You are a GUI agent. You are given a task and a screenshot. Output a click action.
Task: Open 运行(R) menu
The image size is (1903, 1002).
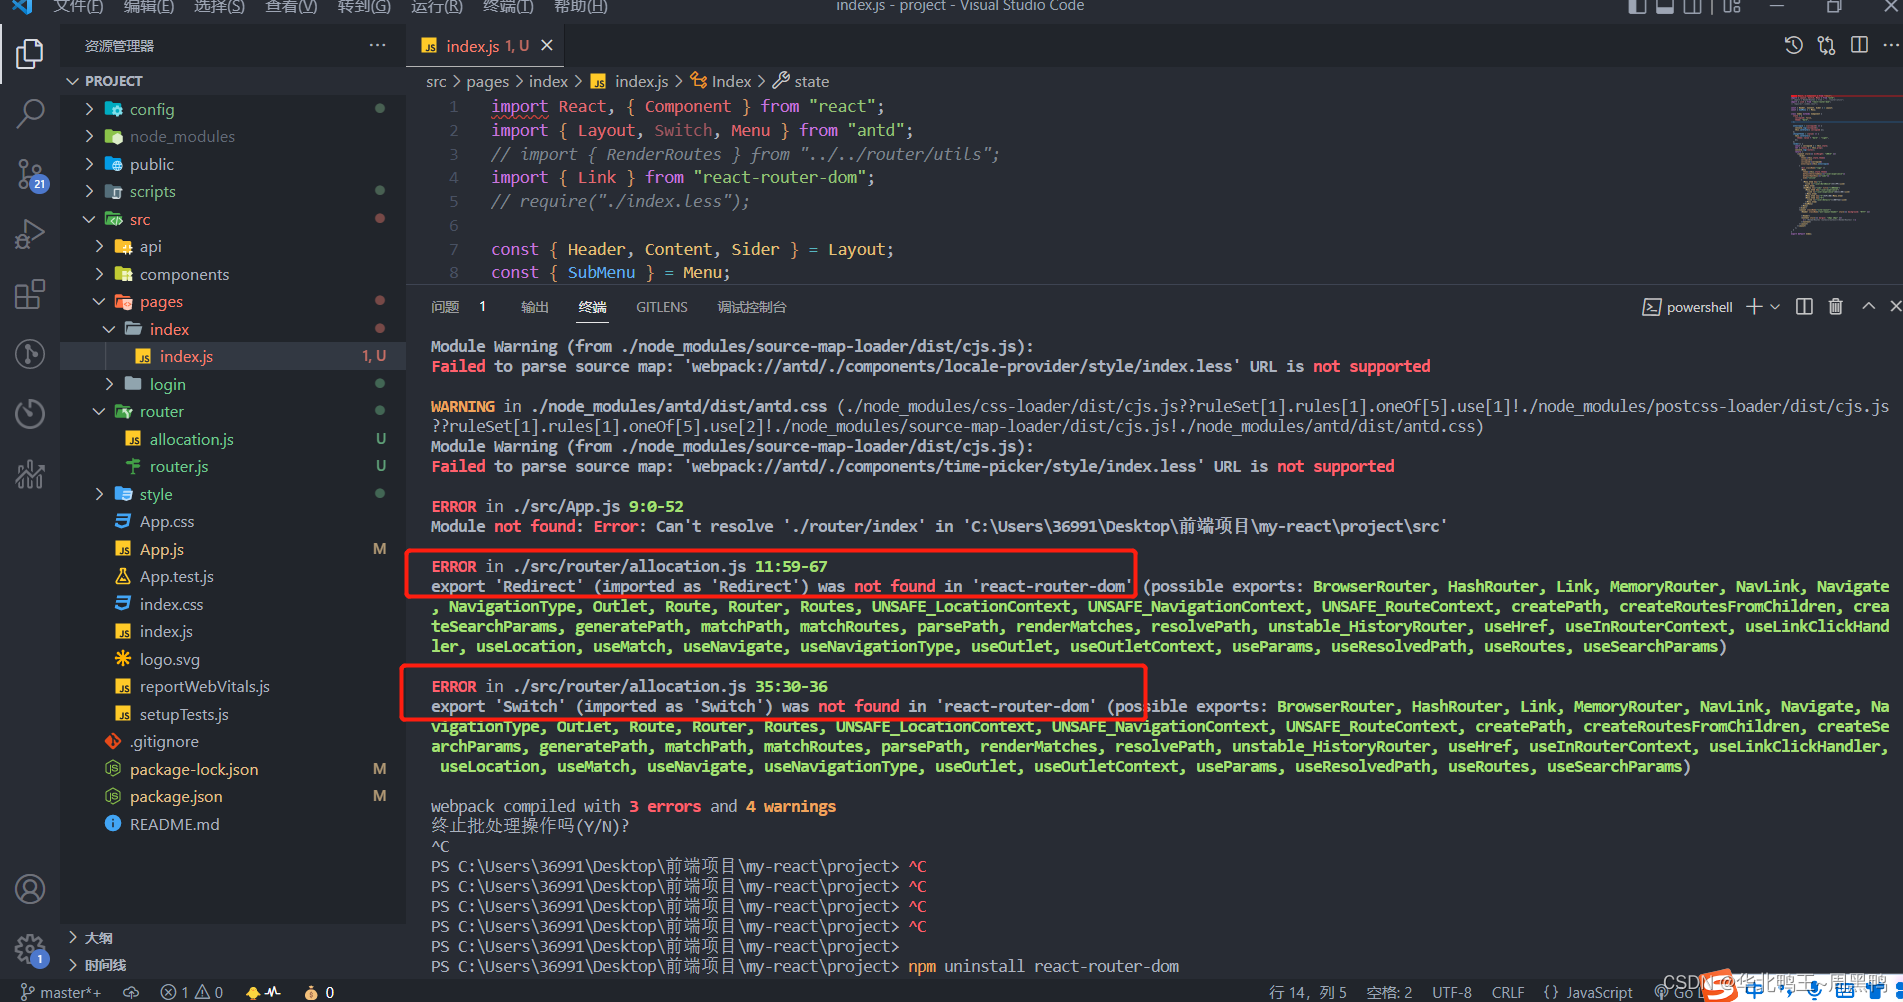click(x=437, y=6)
